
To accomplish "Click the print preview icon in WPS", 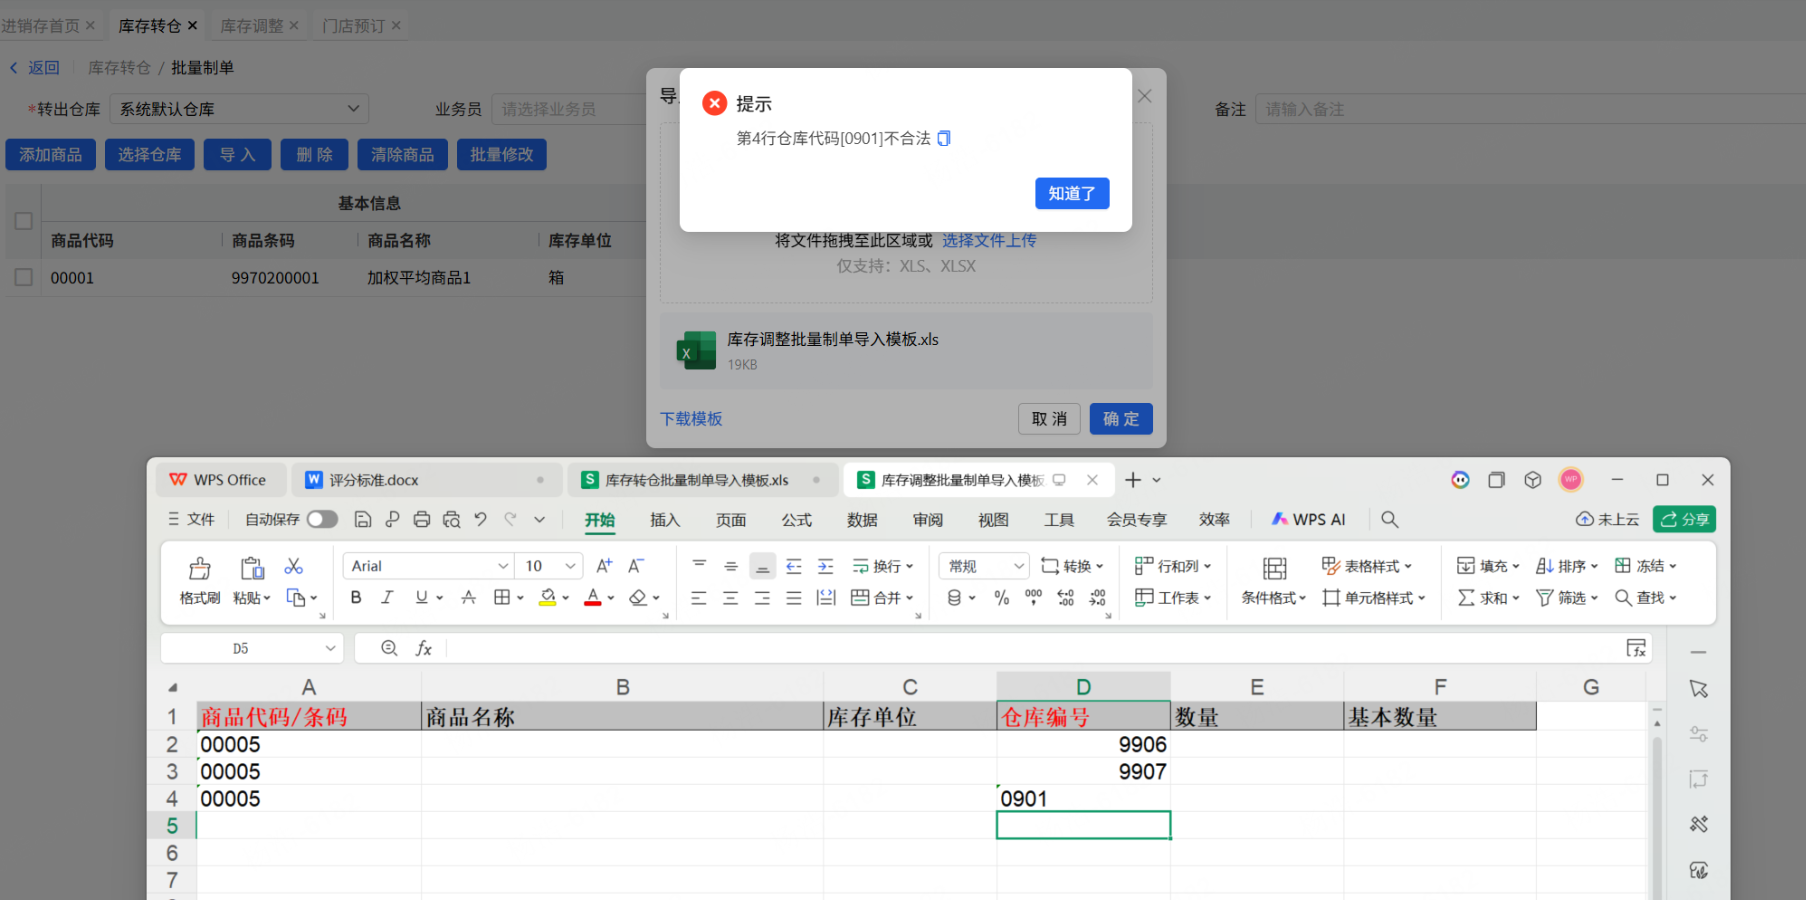I will point(452,519).
